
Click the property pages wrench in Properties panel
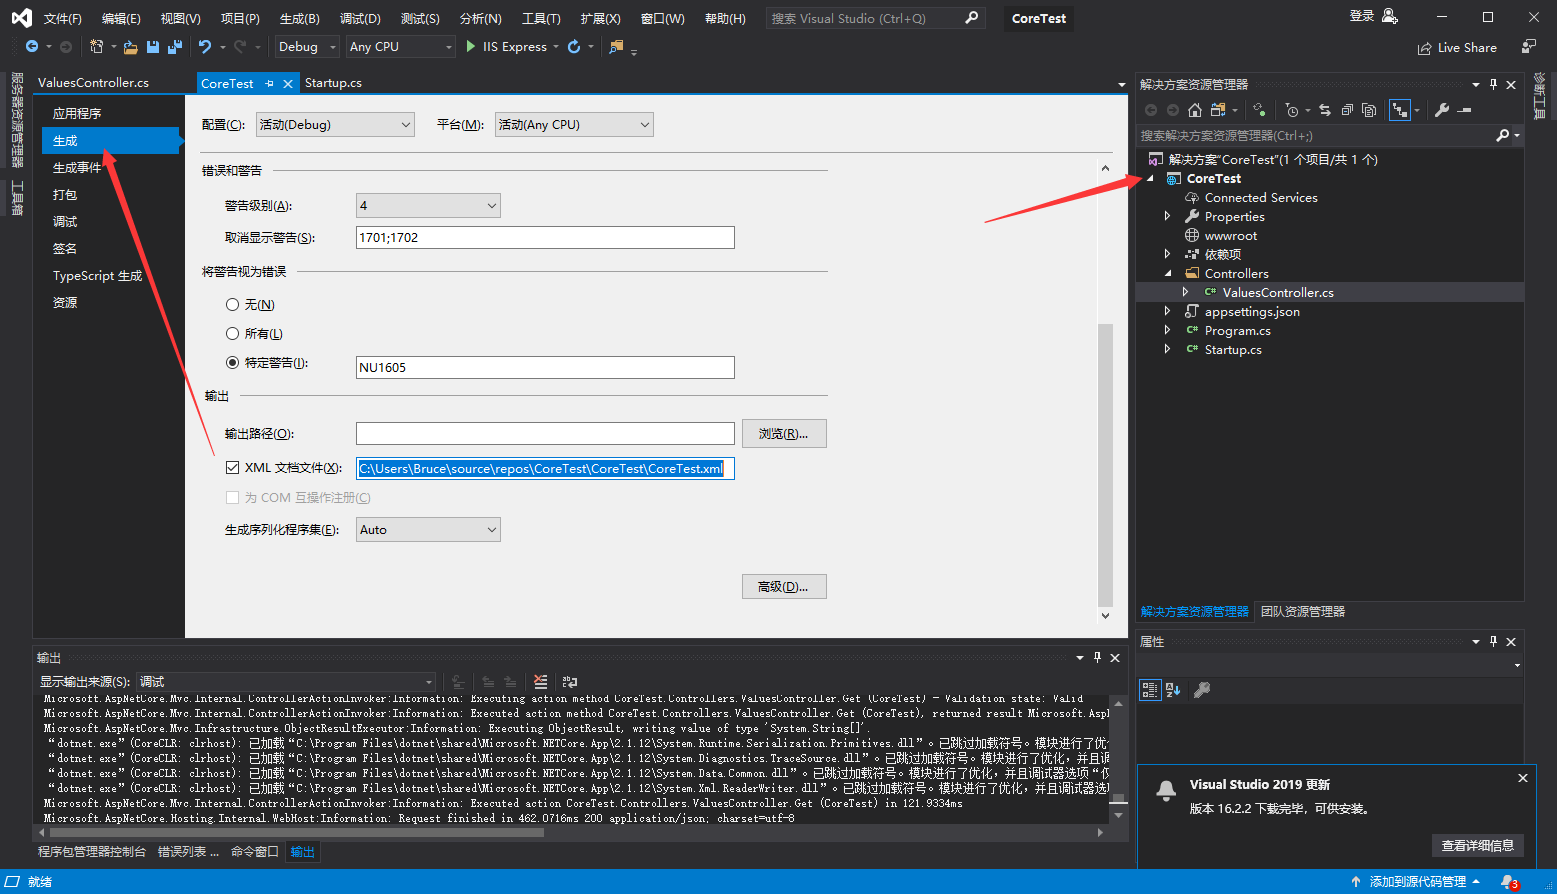(1202, 689)
